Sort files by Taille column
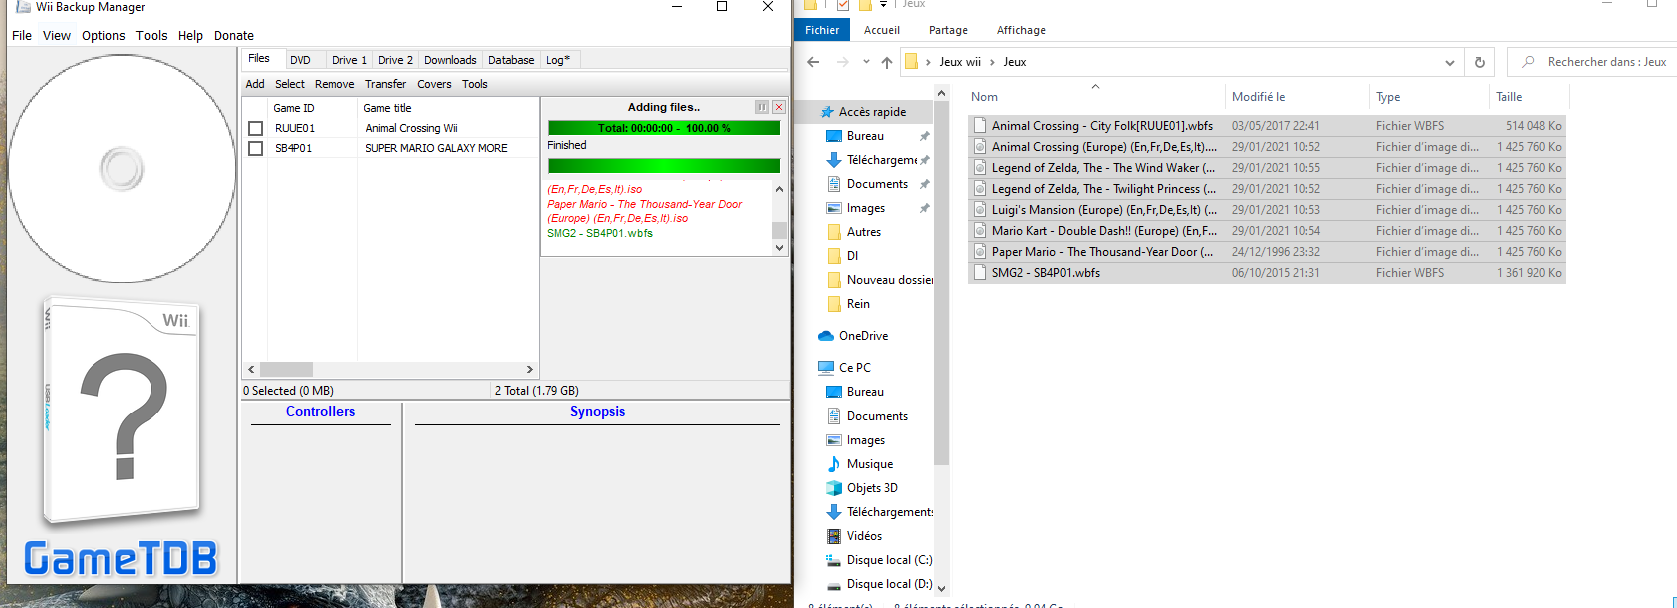The width and height of the screenshot is (1677, 608). point(1527,97)
